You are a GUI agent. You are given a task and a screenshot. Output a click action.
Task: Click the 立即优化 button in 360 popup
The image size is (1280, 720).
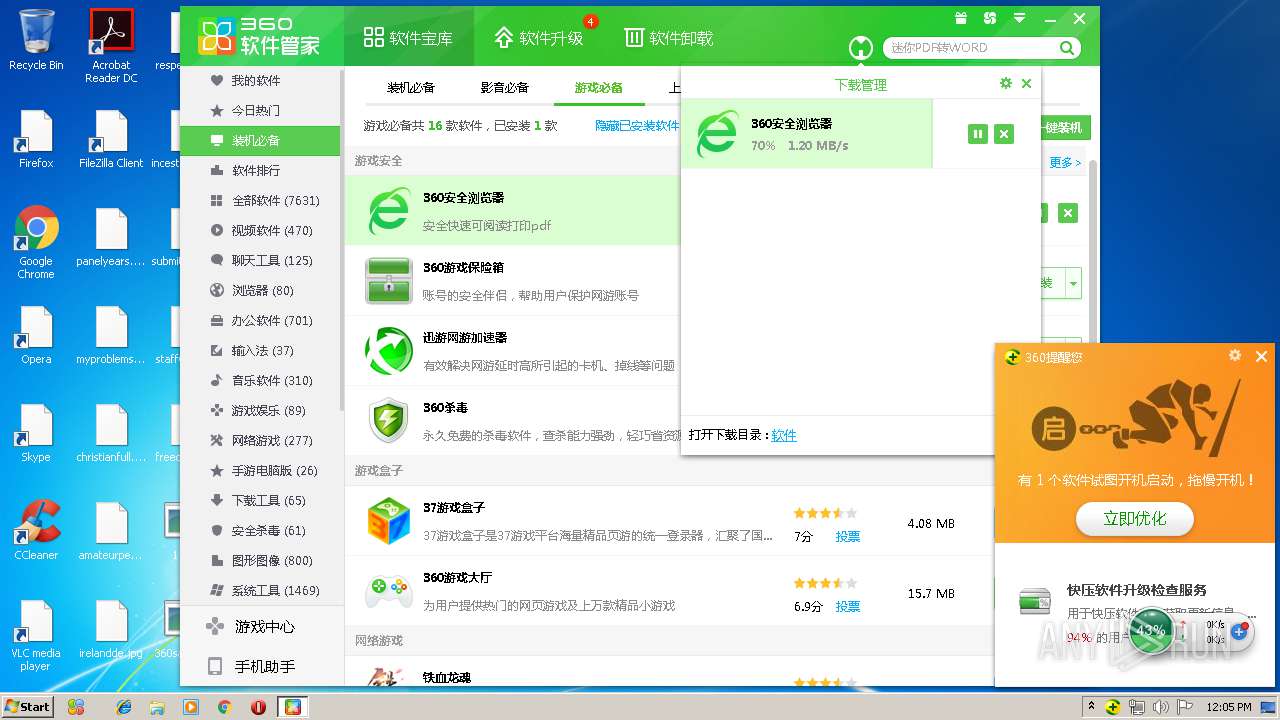[1135, 519]
